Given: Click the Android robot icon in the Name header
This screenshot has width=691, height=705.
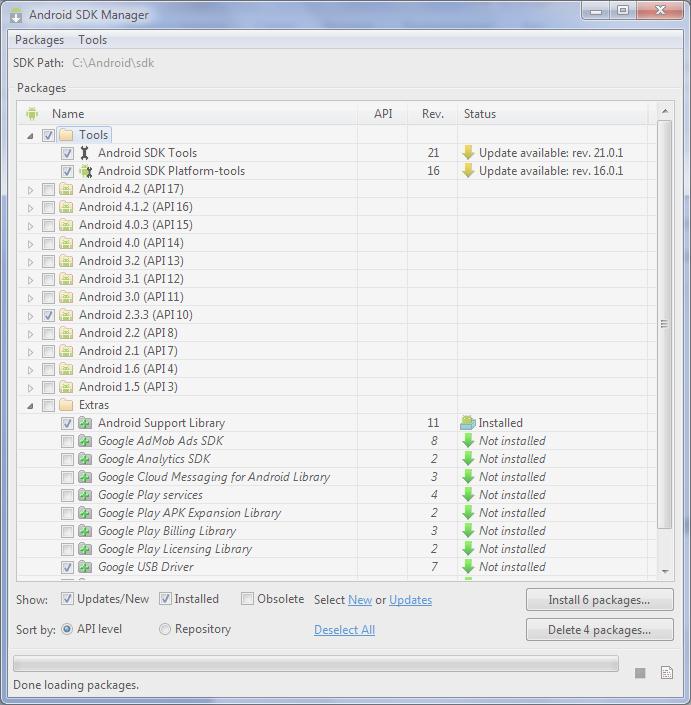Looking at the screenshot, I should point(32,114).
